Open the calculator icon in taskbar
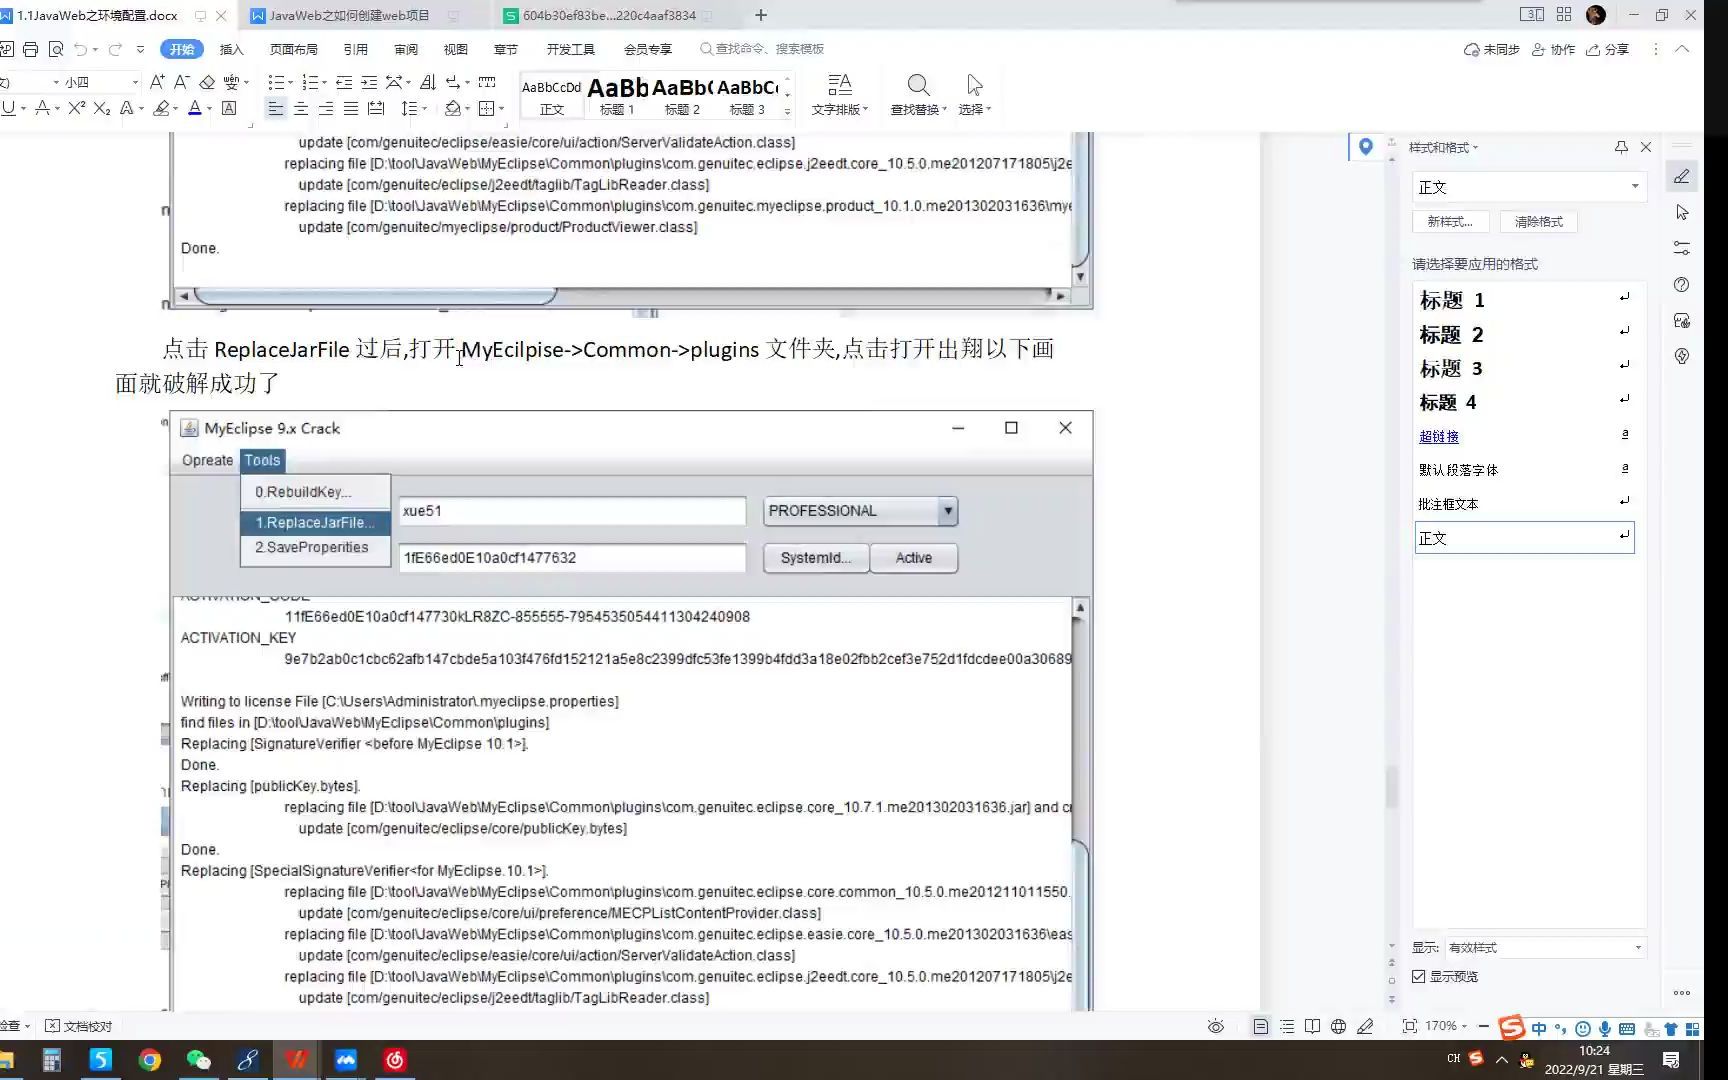 (52, 1060)
